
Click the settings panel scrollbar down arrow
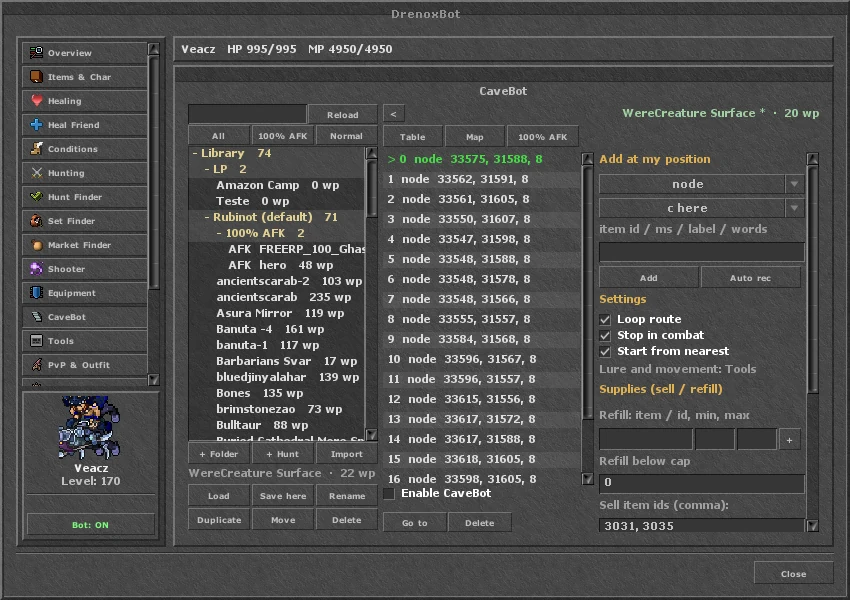[812, 525]
